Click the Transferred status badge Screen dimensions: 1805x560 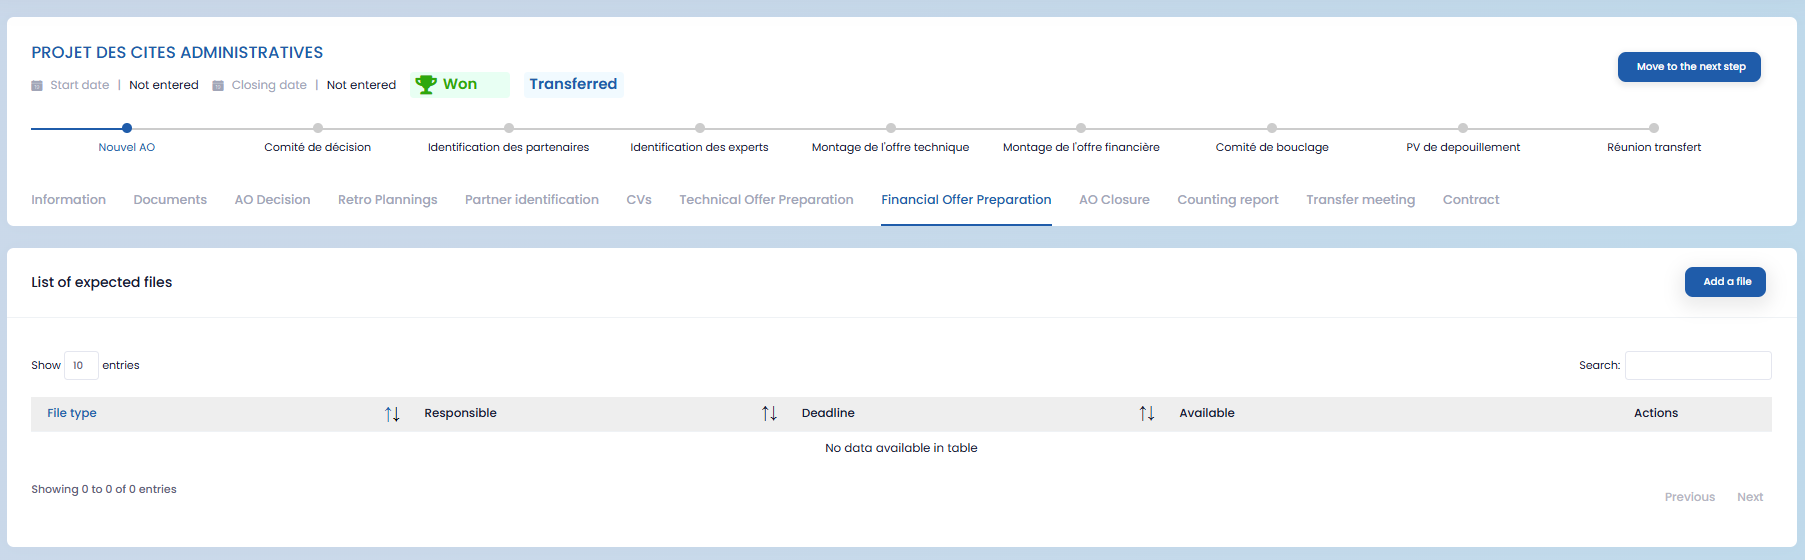(573, 84)
